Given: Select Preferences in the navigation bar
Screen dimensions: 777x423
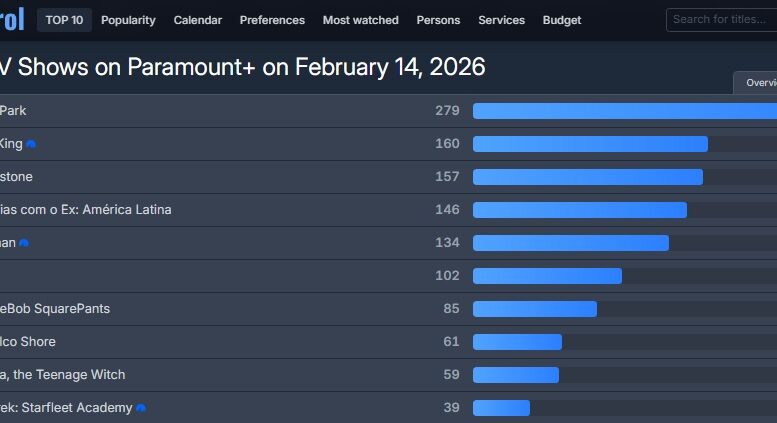Looking at the screenshot, I should (272, 20).
